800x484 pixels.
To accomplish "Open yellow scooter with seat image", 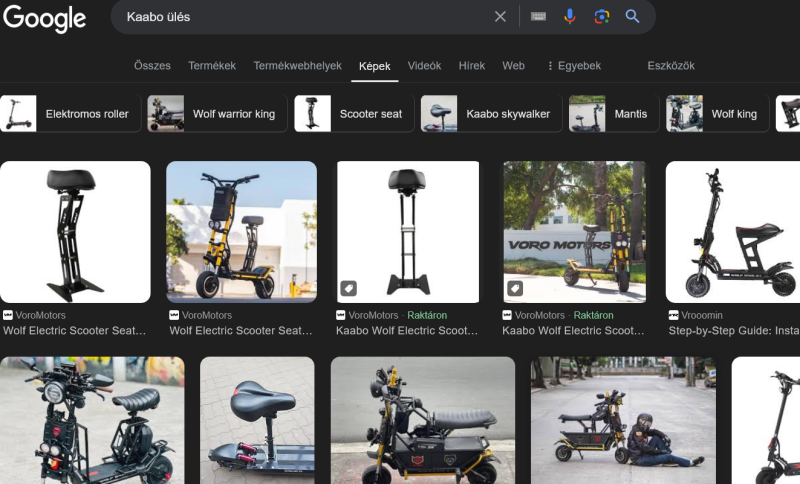I will (241, 232).
